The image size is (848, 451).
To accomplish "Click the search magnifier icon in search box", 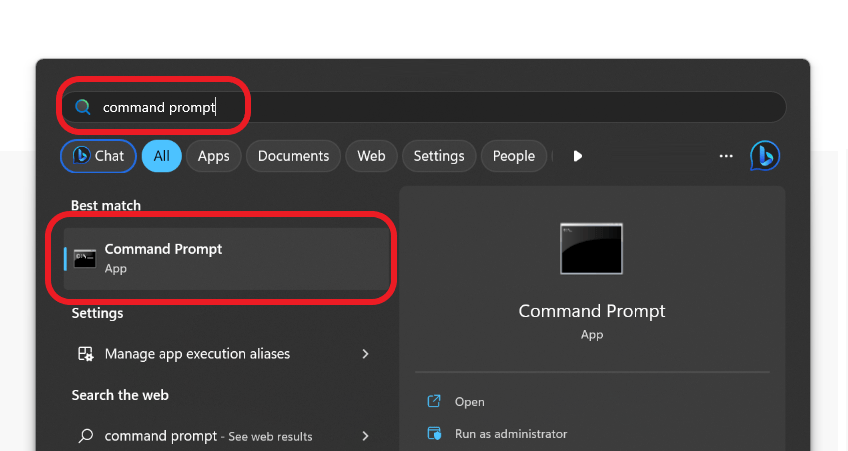I will [83, 107].
